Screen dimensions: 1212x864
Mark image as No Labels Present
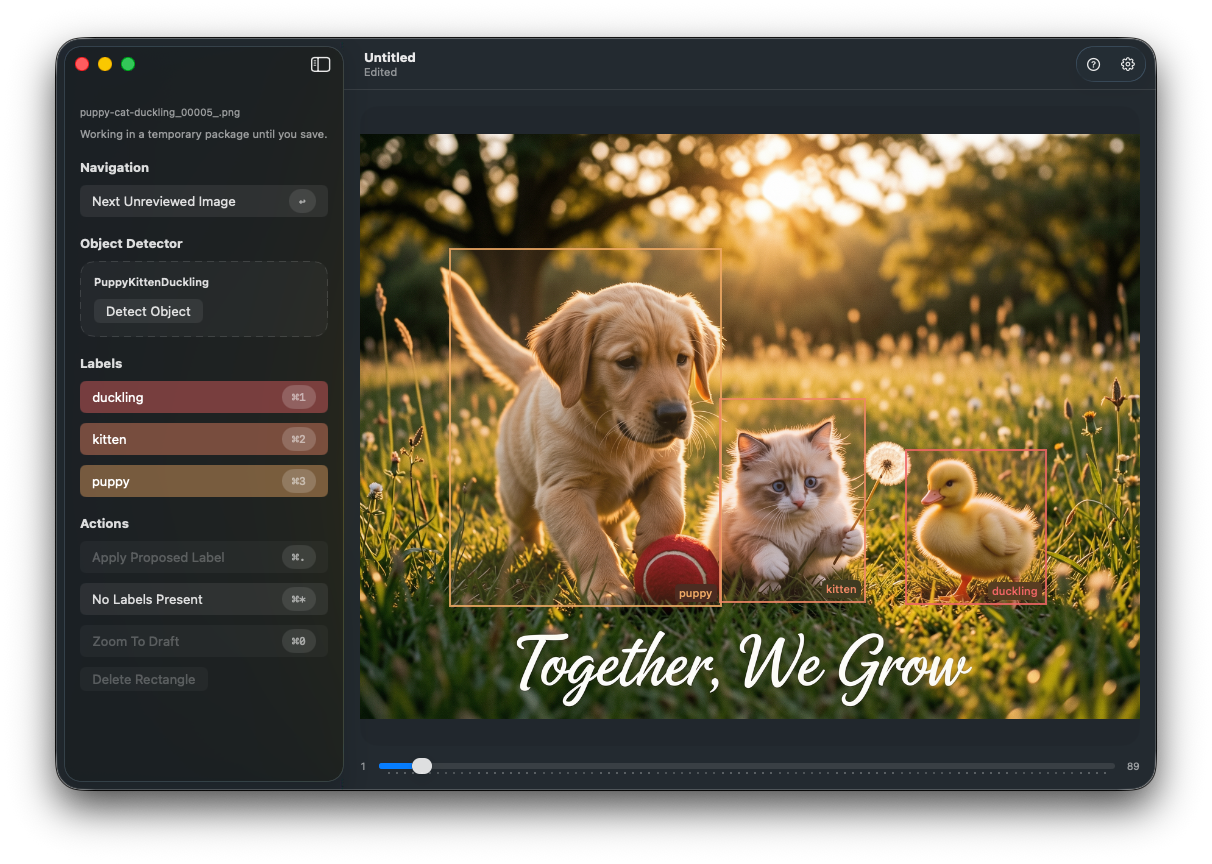[147, 599]
